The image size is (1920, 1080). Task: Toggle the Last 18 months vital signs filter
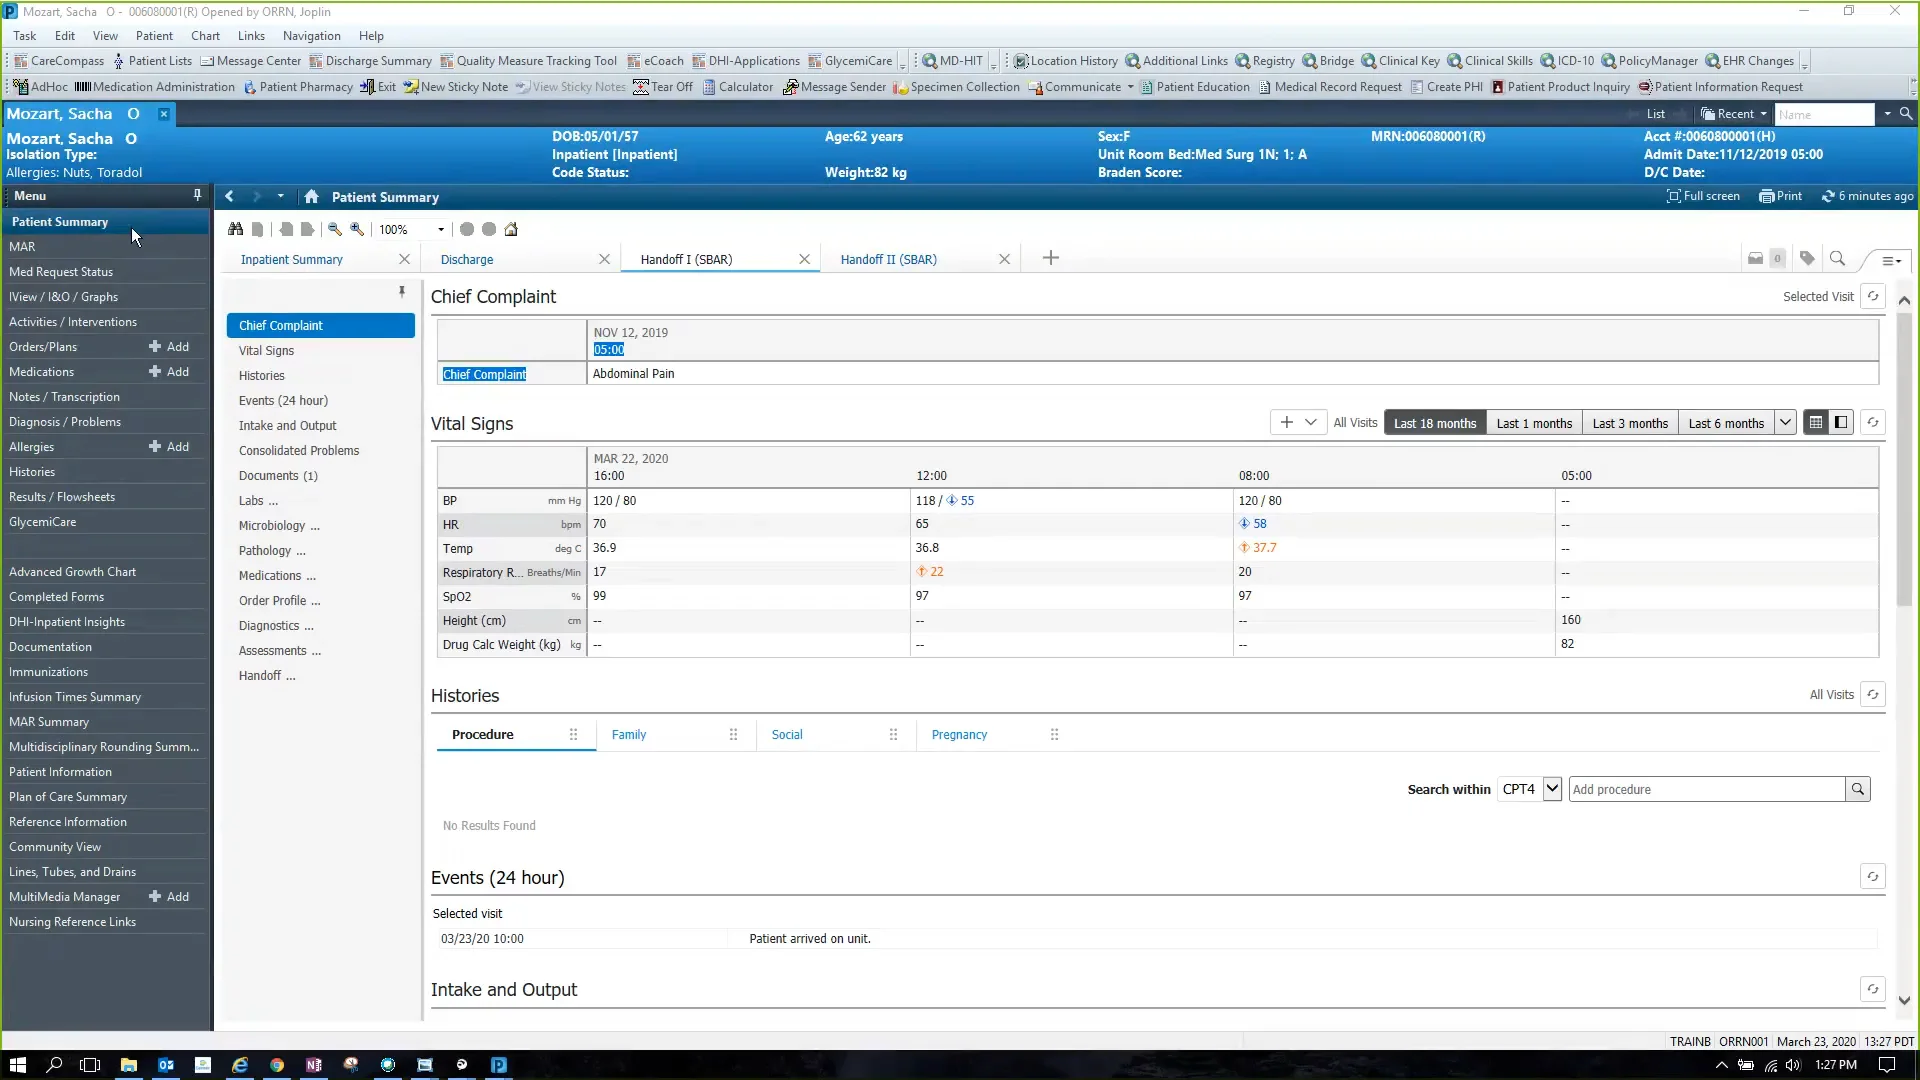tap(1434, 422)
